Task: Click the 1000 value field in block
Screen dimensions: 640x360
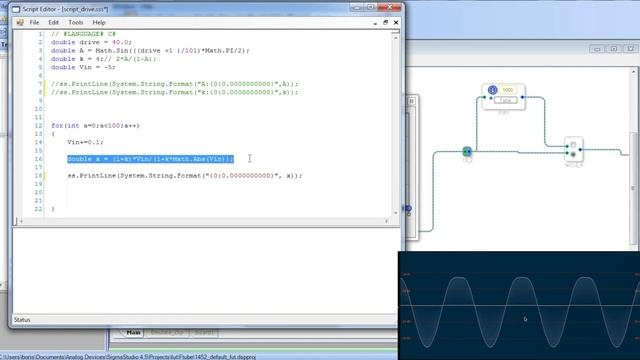Action: coord(507,90)
